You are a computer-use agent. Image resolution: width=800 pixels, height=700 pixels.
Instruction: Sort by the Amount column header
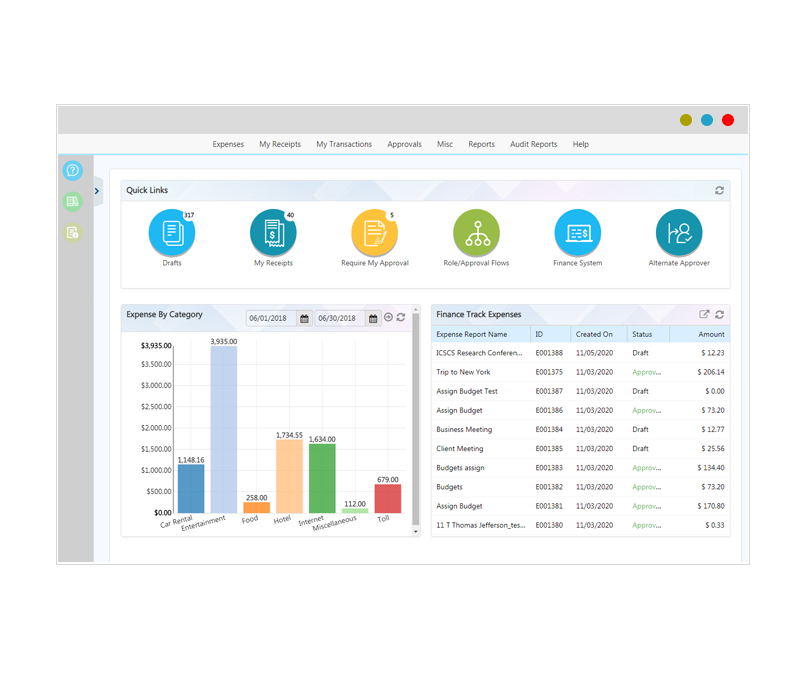coord(711,334)
